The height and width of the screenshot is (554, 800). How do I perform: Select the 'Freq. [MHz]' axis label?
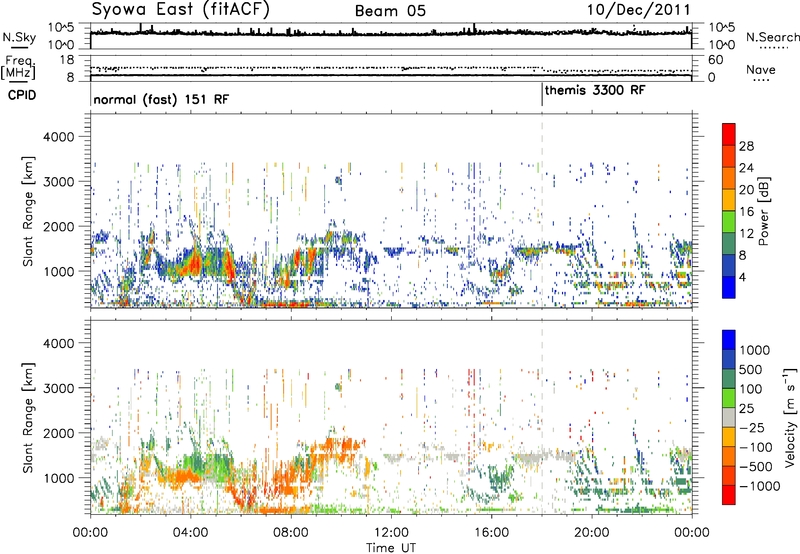click(18, 68)
